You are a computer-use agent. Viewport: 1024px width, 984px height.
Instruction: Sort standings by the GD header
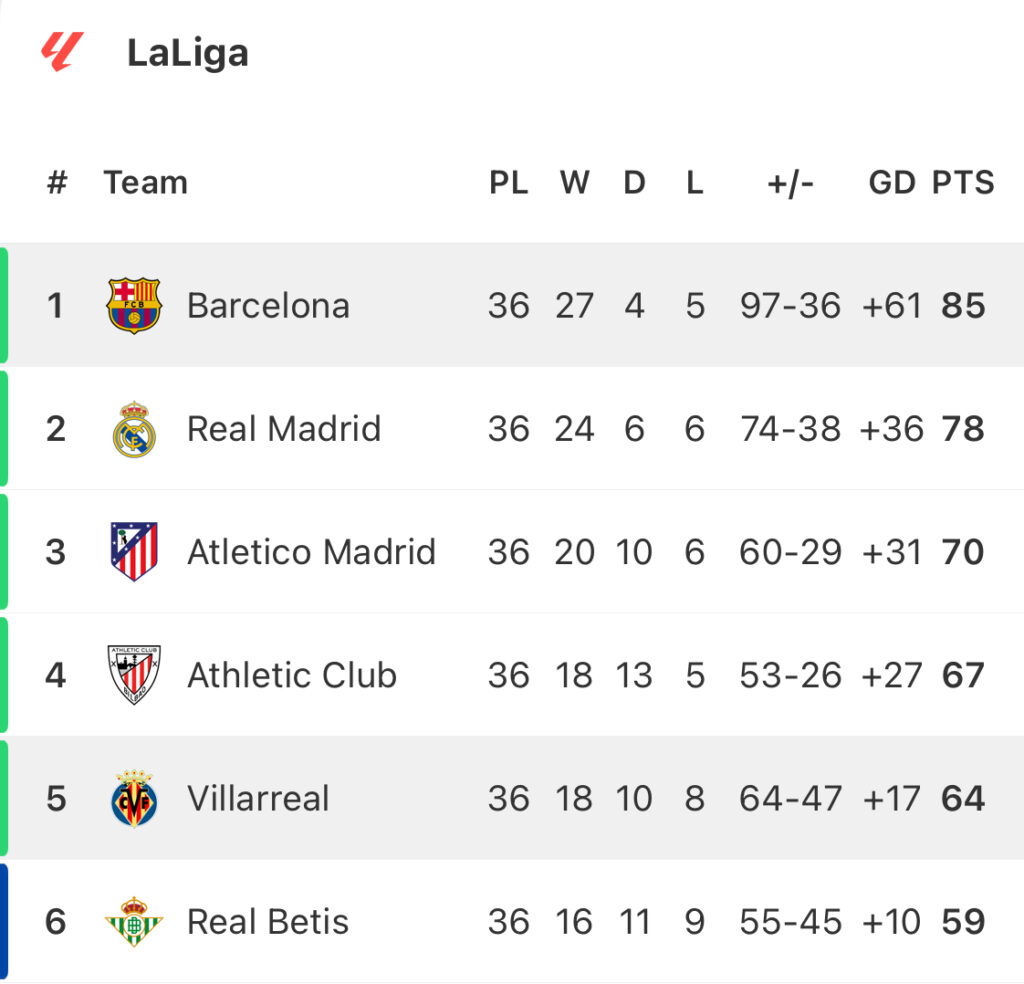891,182
